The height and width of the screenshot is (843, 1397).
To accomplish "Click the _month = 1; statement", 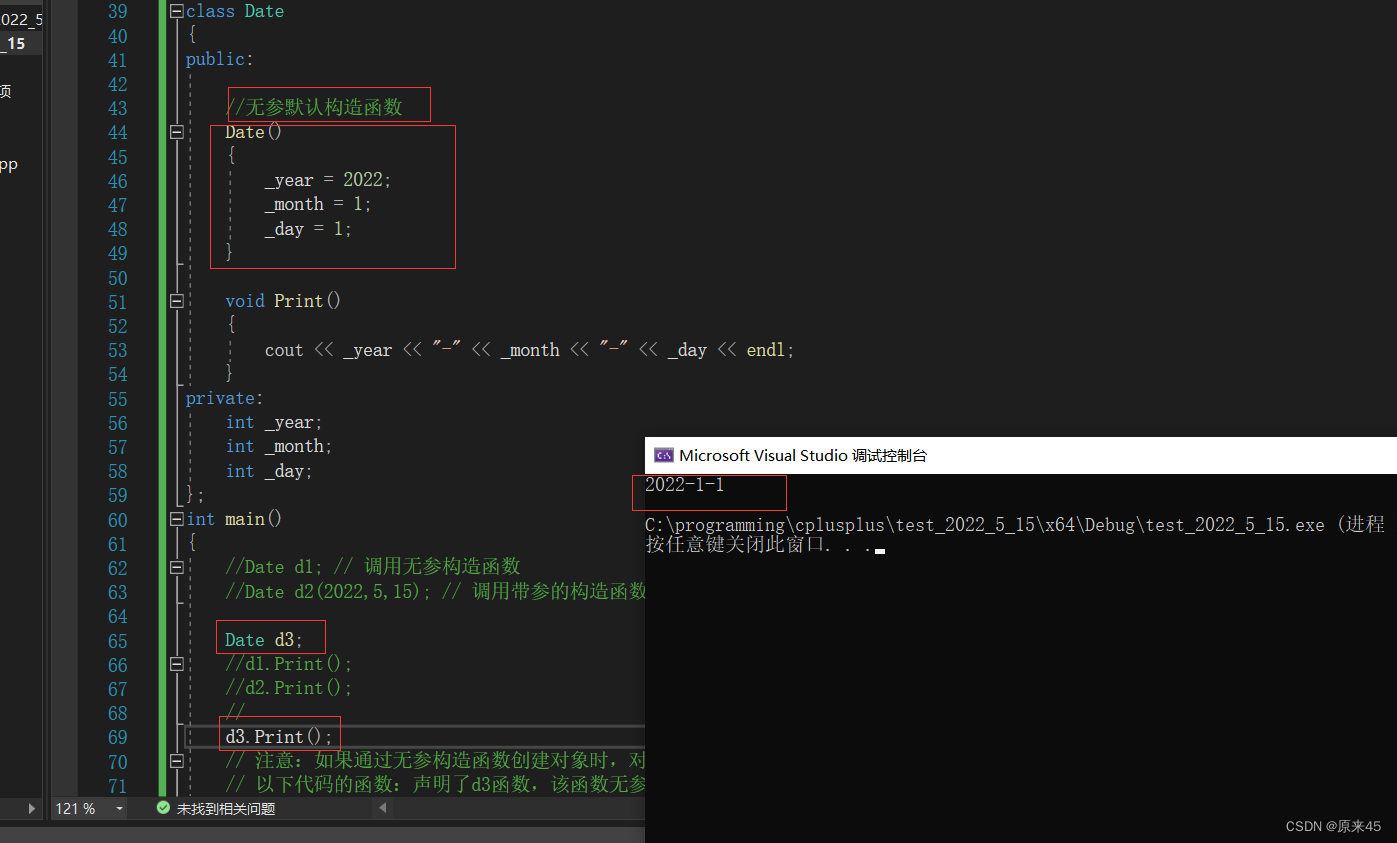I will pyautogui.click(x=318, y=204).
